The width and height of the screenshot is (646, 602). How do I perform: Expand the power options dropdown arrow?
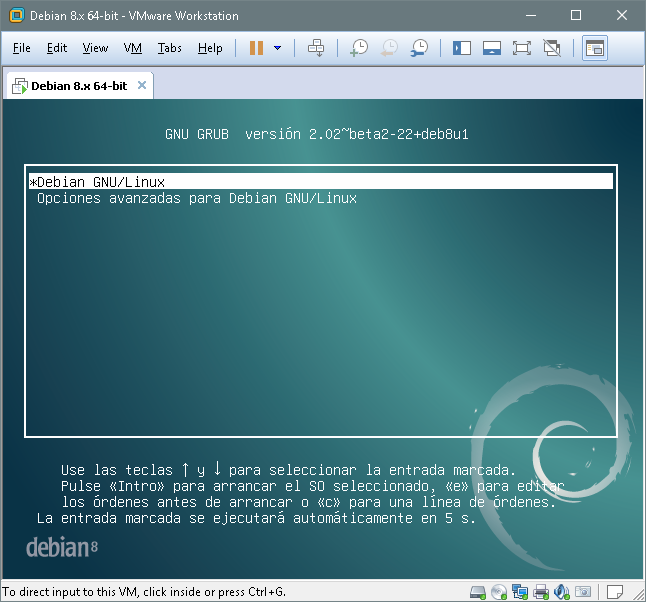(277, 48)
